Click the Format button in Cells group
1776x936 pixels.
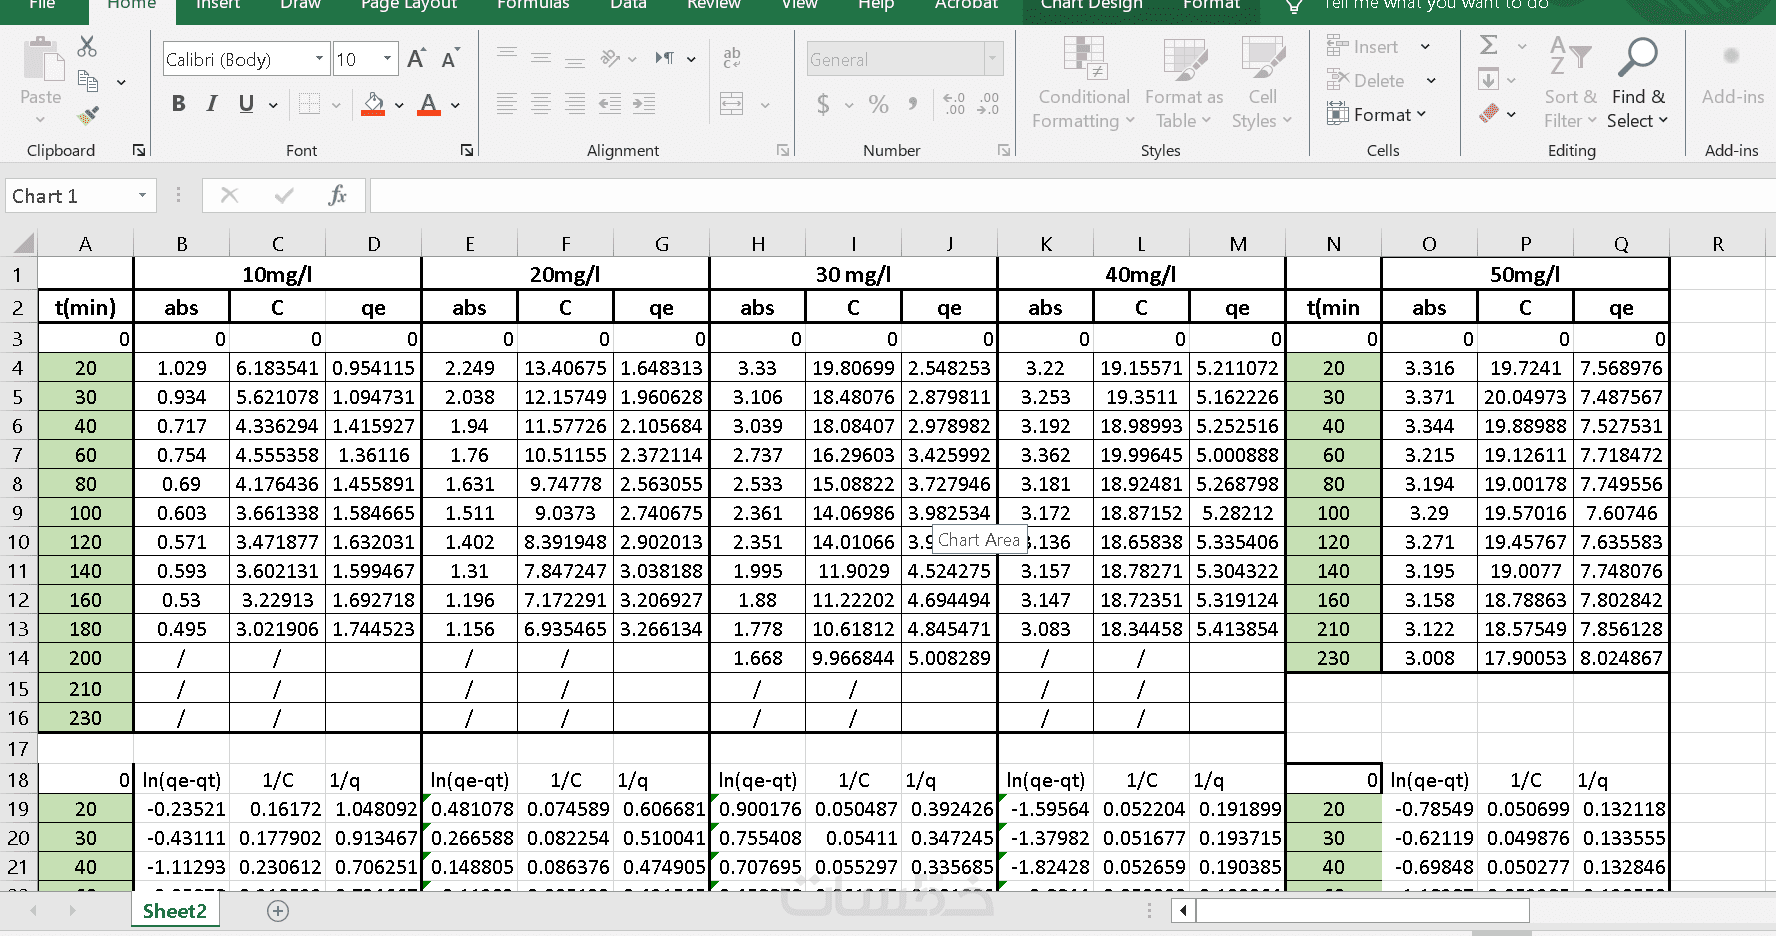pos(1377,115)
